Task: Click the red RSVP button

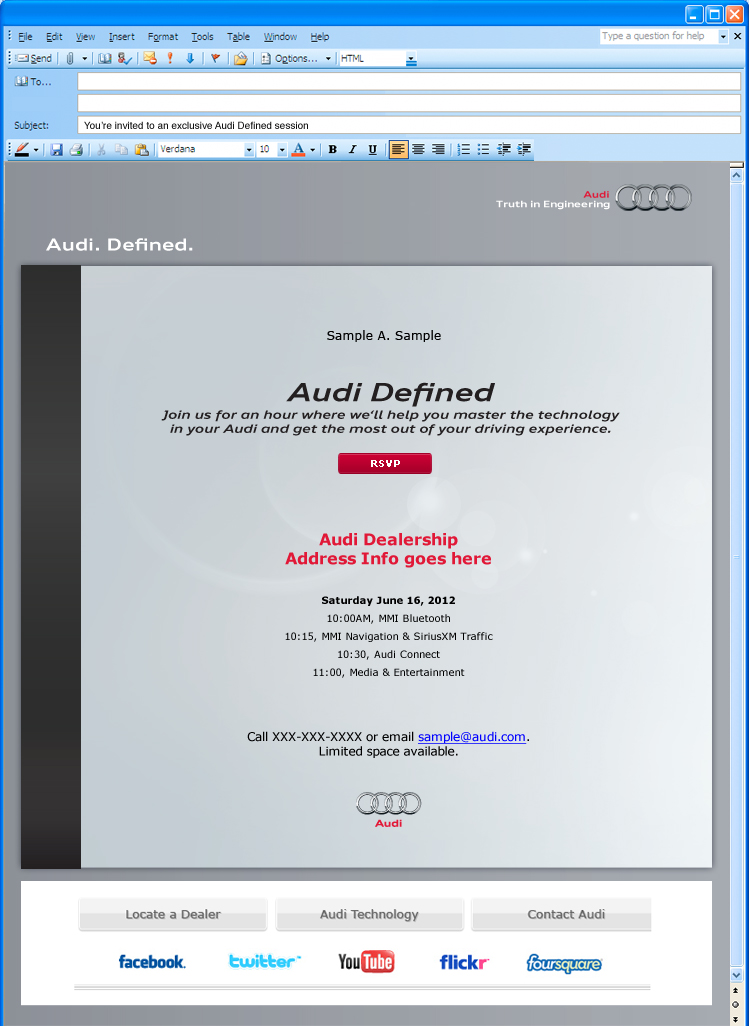Action: (x=385, y=463)
